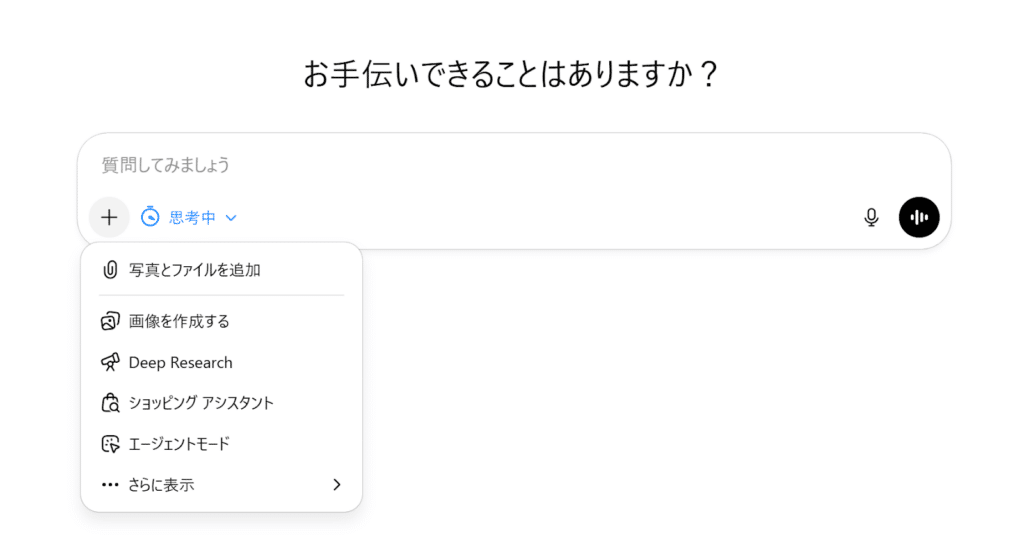Select the Deep Research menu label
This screenshot has width=1024, height=542.
coord(181,362)
